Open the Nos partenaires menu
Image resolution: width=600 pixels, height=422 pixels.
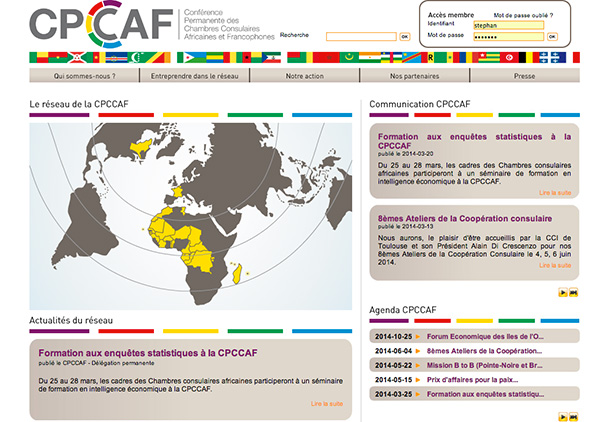[x=414, y=76]
